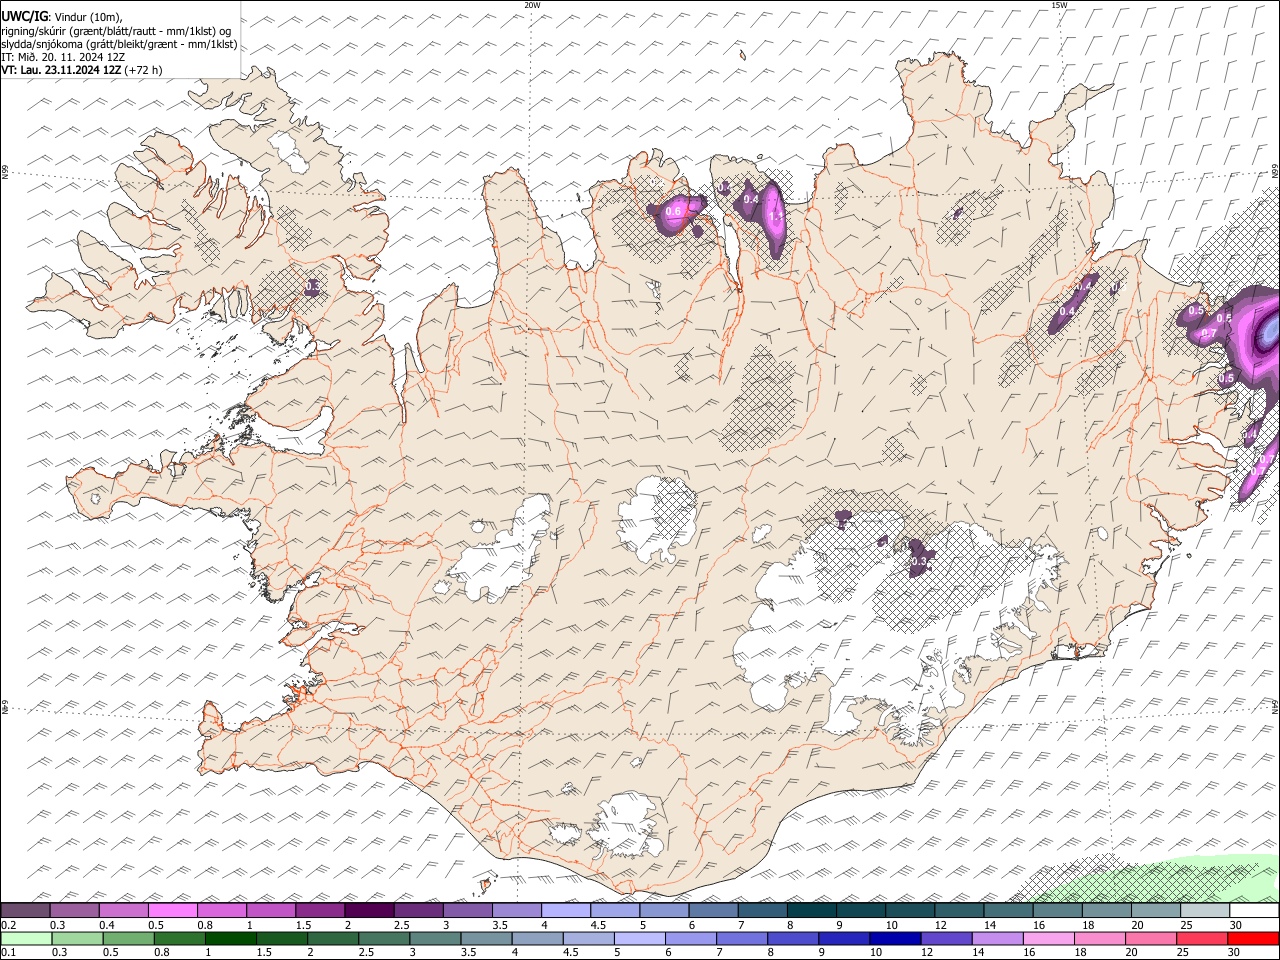The height and width of the screenshot is (960, 1280).
Task: Click the 20W longitude label
Action: (x=532, y=5)
